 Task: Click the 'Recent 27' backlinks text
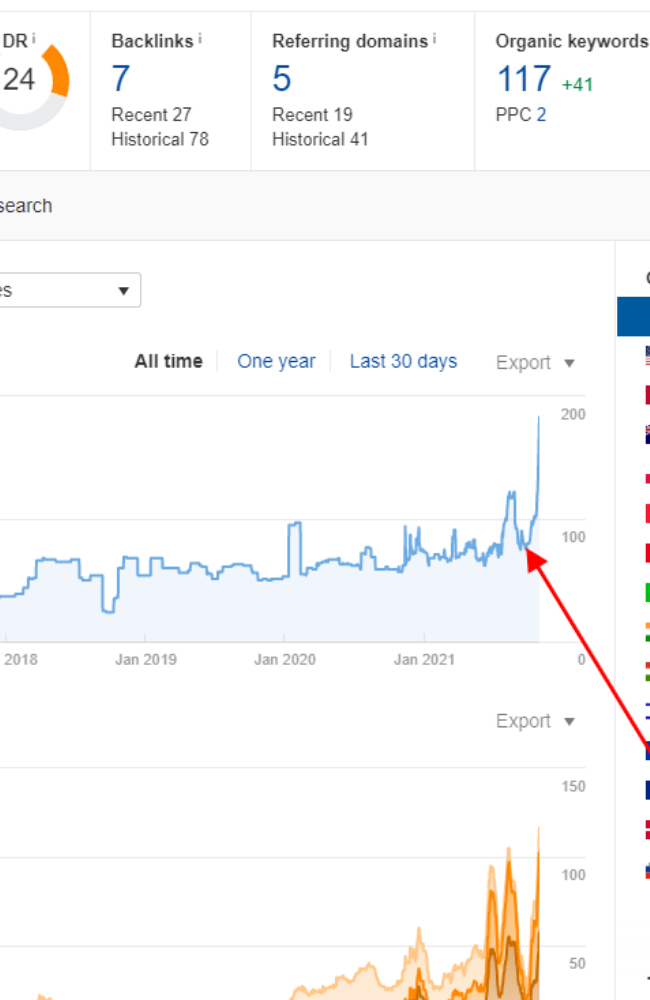pyautogui.click(x=151, y=115)
